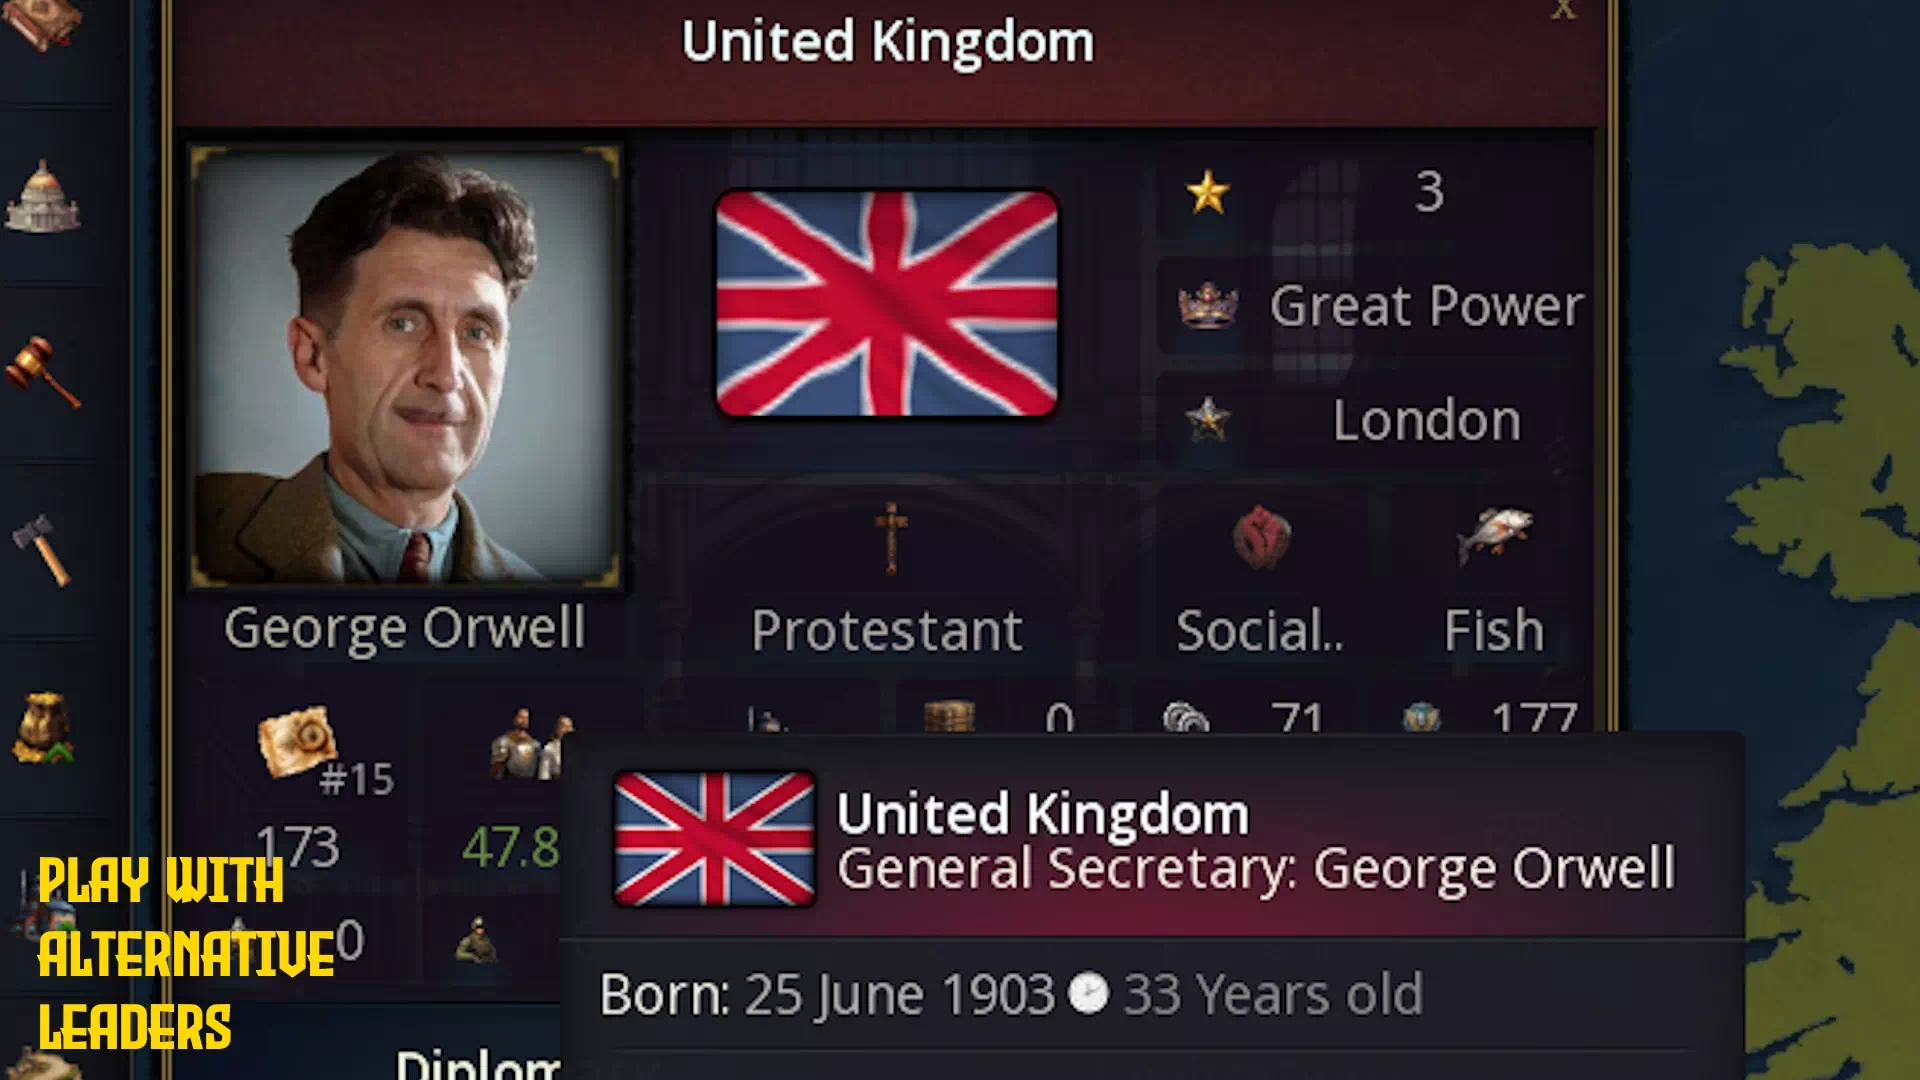The width and height of the screenshot is (1920, 1080).
Task: Click the book icon at sidebar top
Action: pos(40,22)
